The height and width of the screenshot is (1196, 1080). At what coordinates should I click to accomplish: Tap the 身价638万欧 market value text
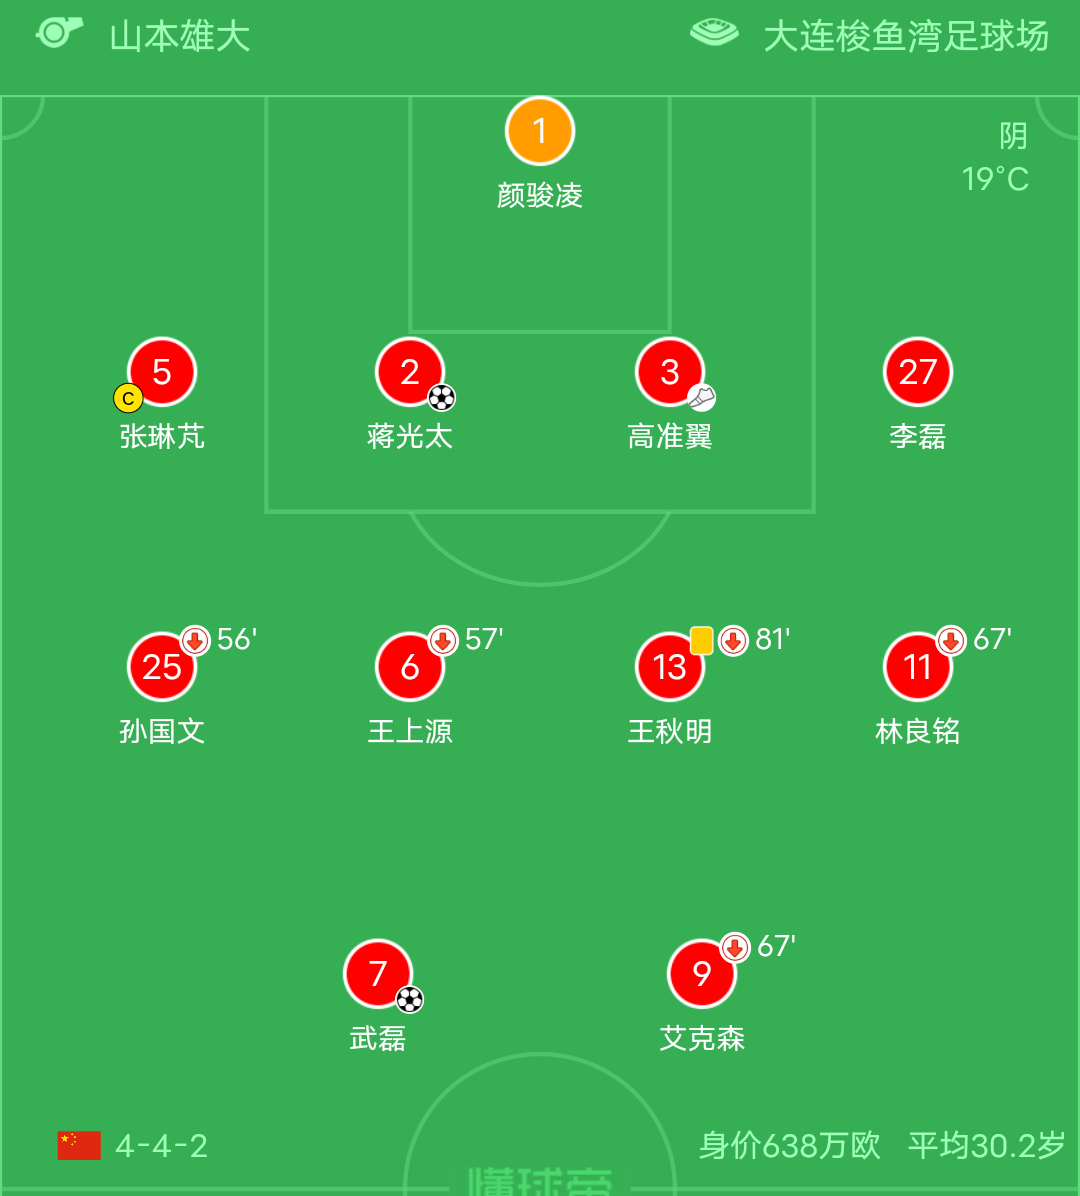[790, 1146]
